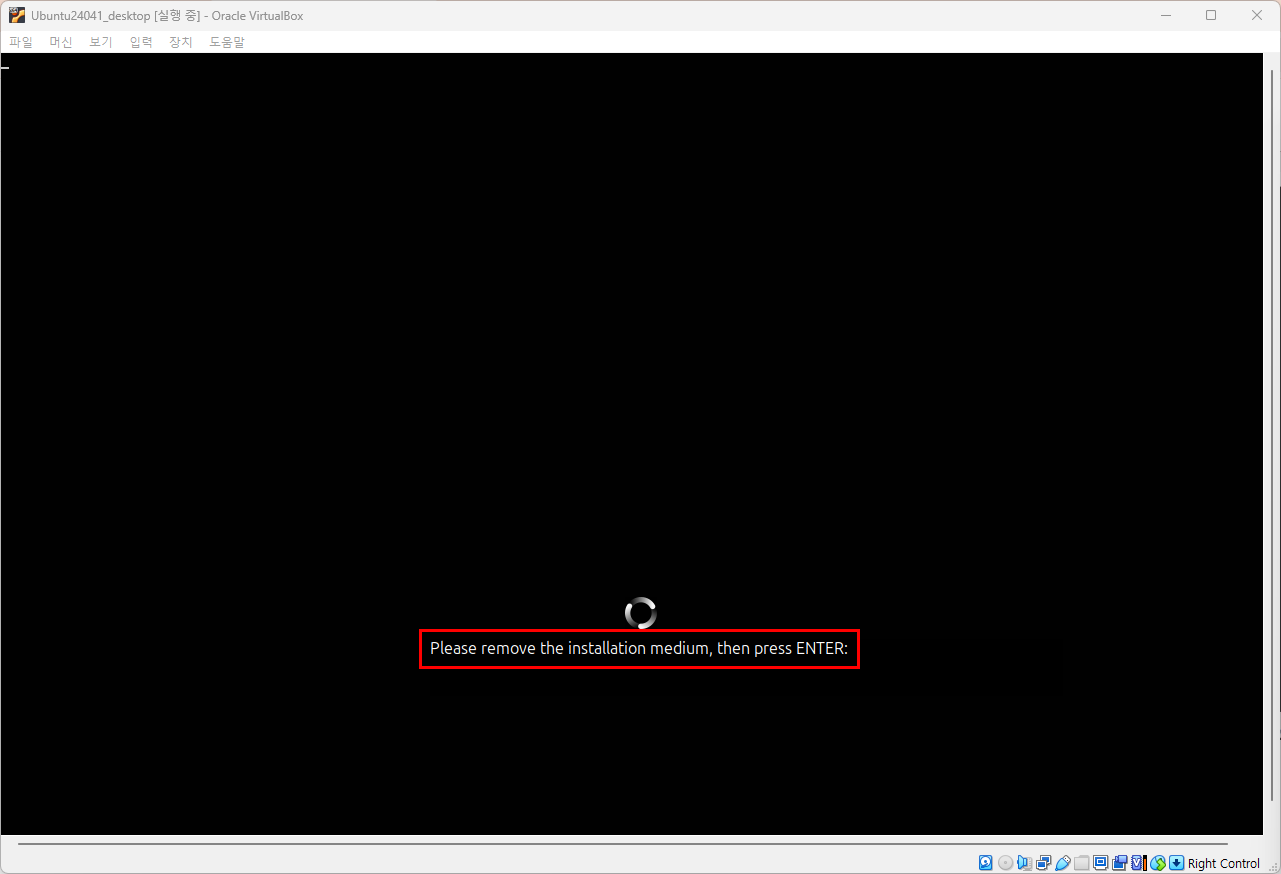The height and width of the screenshot is (874, 1281).
Task: Click the mouse integration status icon
Action: tap(1158, 863)
